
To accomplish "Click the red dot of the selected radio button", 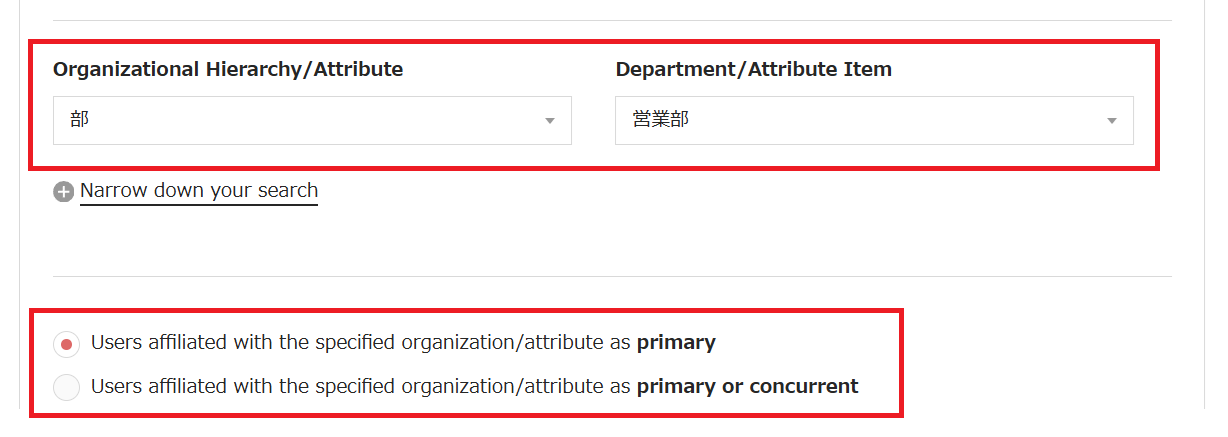I will tap(67, 344).
